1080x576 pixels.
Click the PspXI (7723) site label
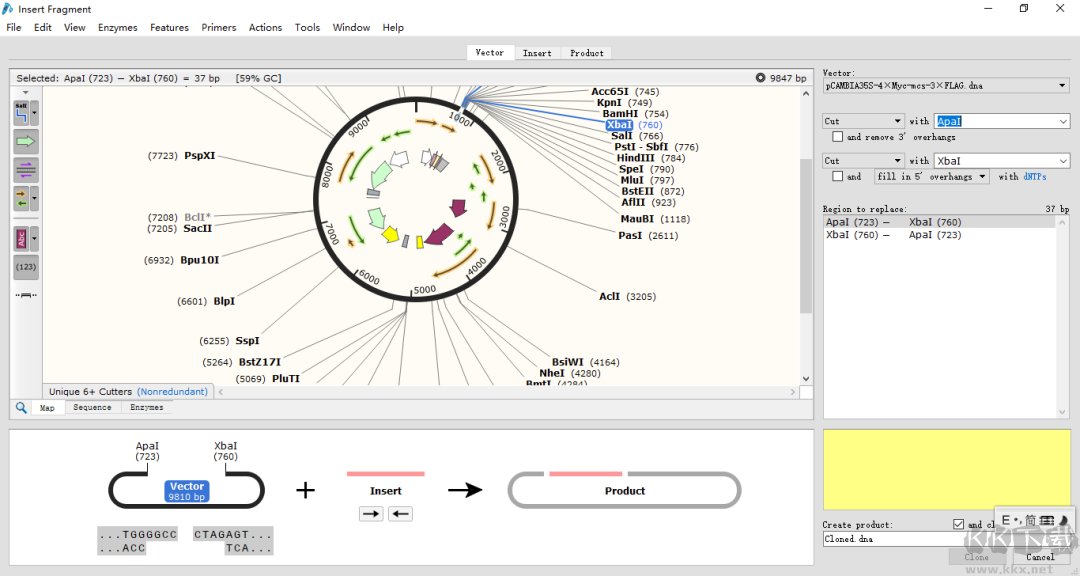(182, 156)
